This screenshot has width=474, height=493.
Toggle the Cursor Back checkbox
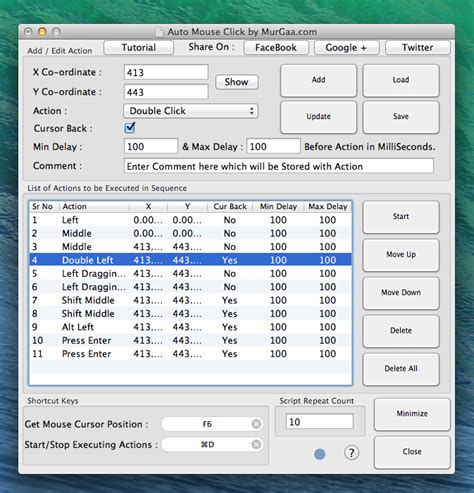click(x=130, y=128)
